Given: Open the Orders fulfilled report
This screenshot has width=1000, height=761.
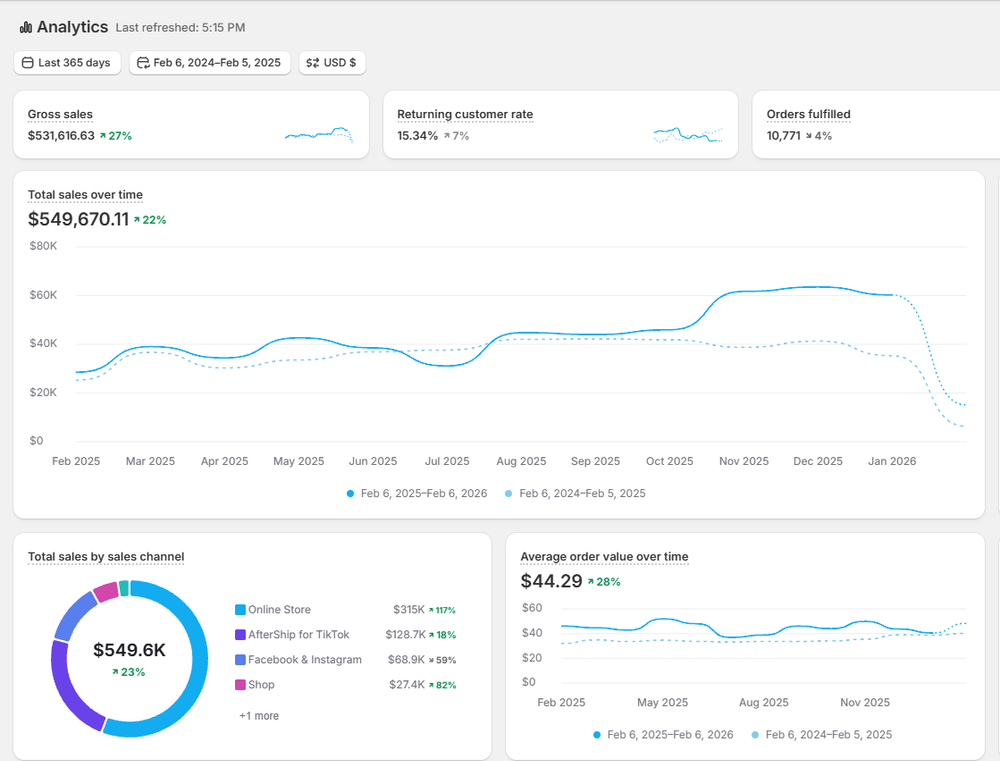Looking at the screenshot, I should click(808, 114).
